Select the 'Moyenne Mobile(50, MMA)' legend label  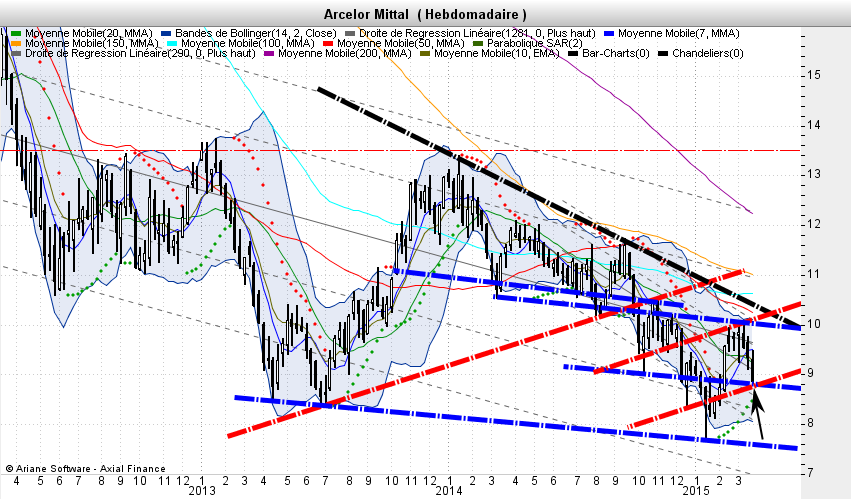401,43
